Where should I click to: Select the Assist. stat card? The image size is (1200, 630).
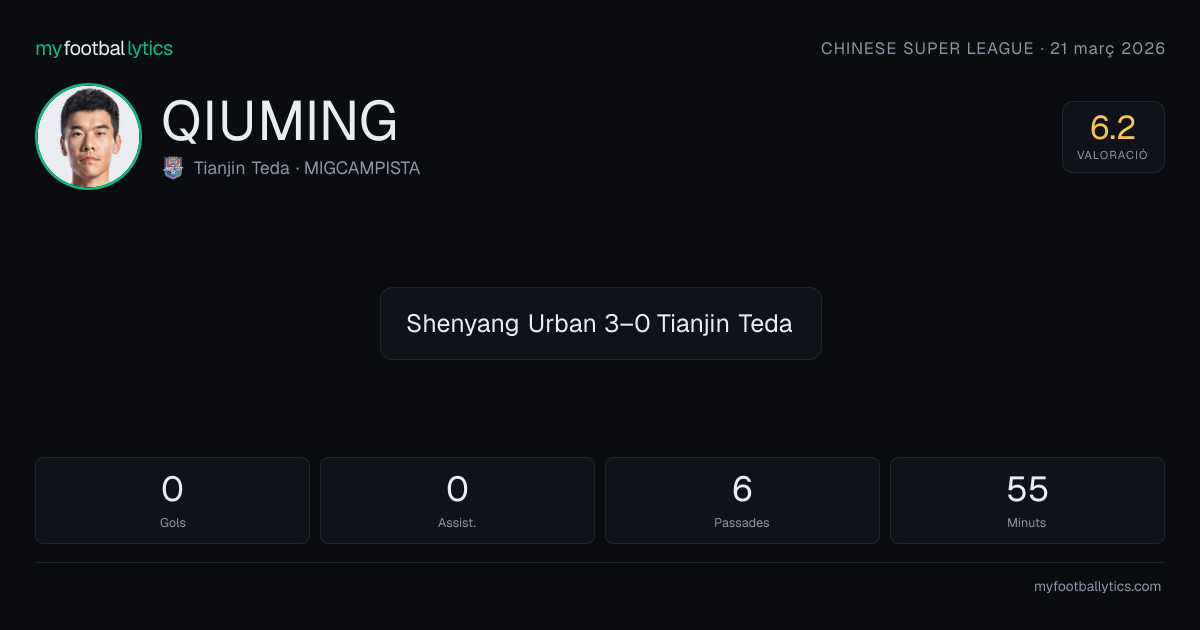coord(457,500)
